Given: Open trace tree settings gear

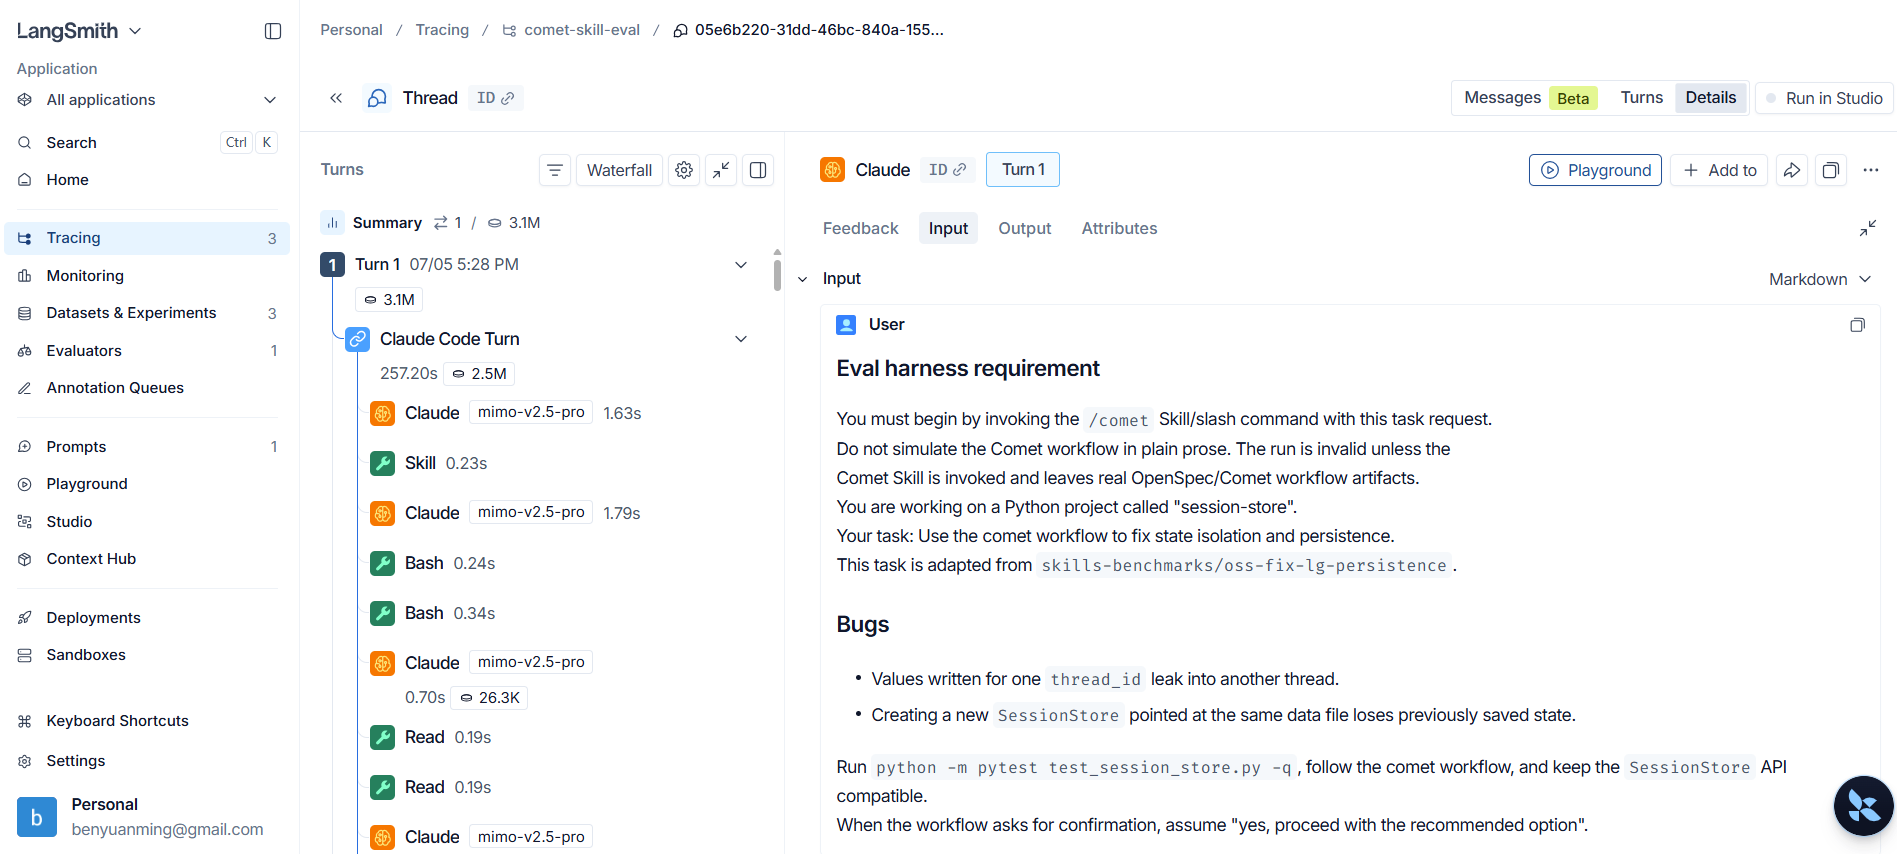Looking at the screenshot, I should coord(684,170).
